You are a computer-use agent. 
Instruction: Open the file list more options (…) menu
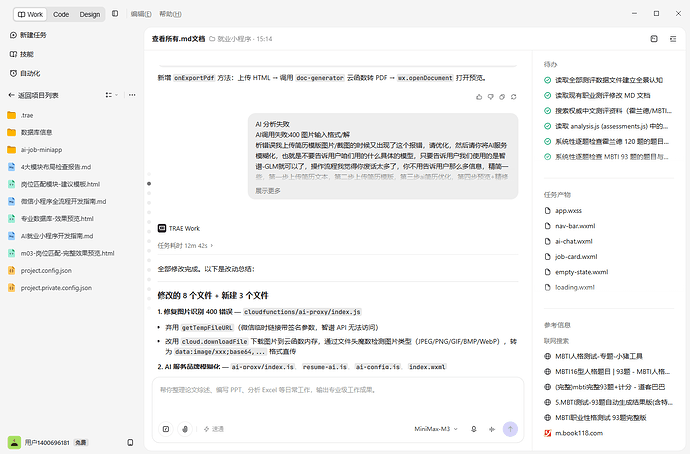(132, 95)
